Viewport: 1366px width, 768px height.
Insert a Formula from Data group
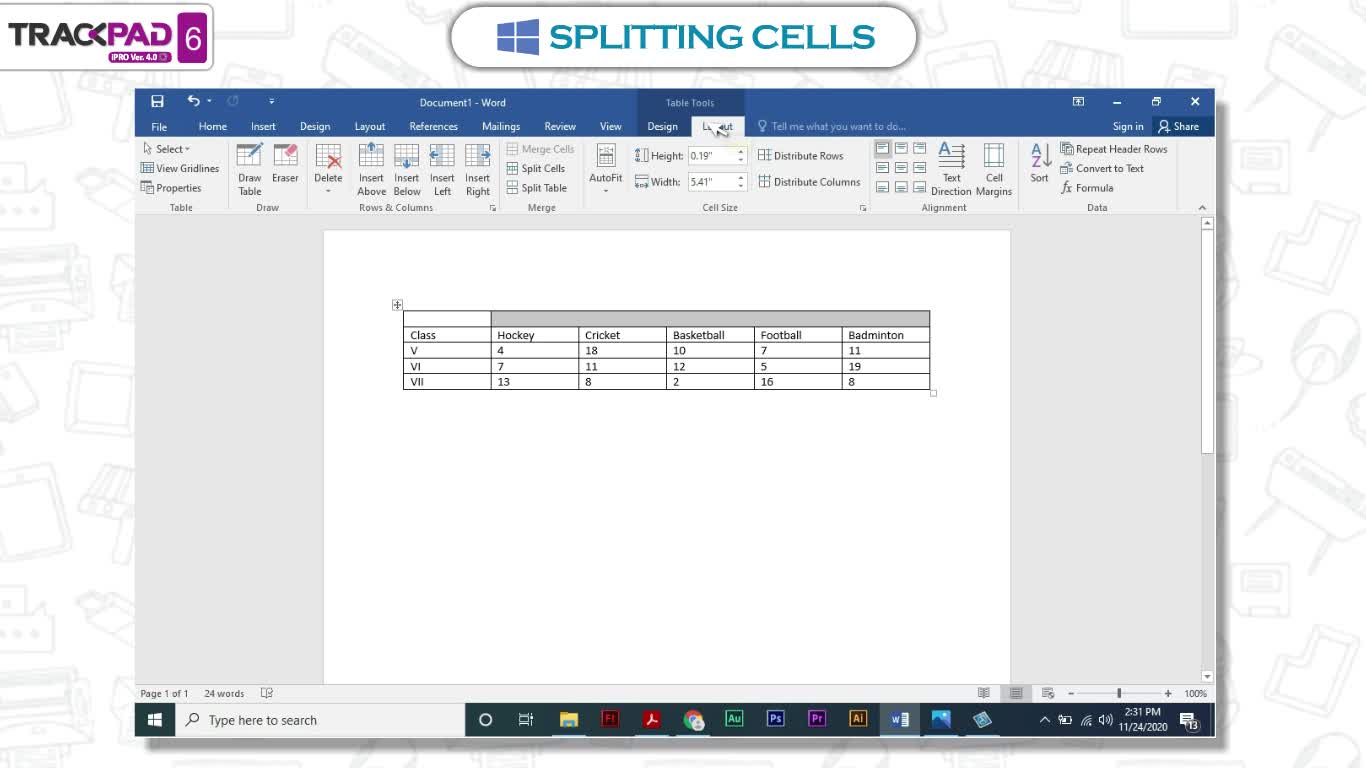1087,187
